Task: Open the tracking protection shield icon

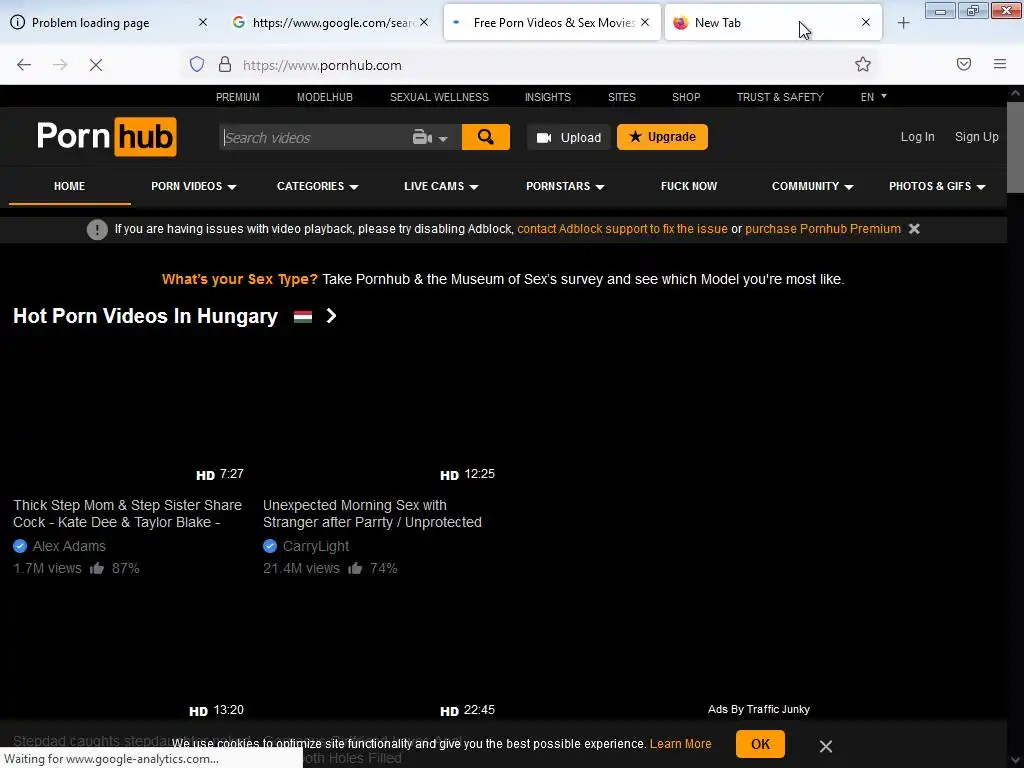Action: point(197,64)
